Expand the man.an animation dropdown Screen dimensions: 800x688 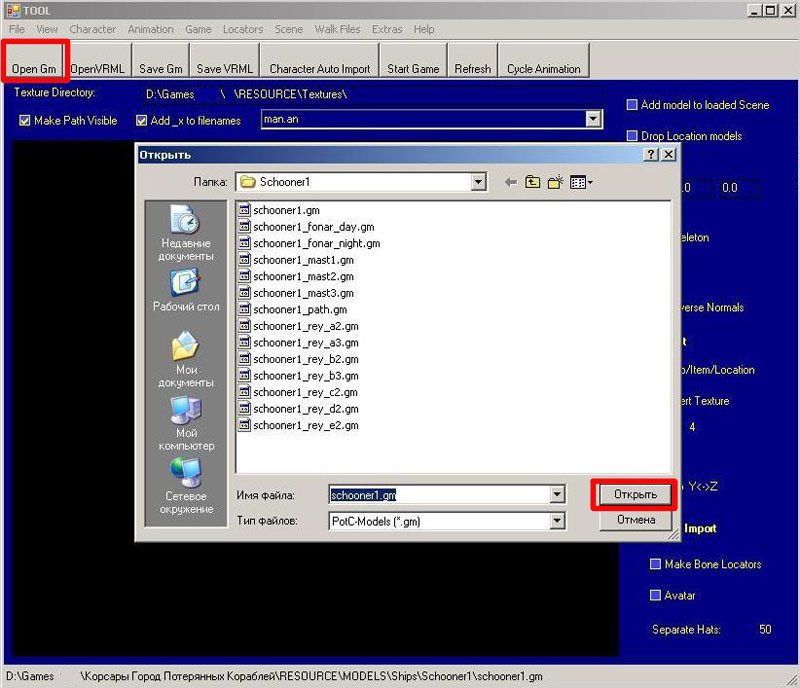pyautogui.click(x=592, y=119)
